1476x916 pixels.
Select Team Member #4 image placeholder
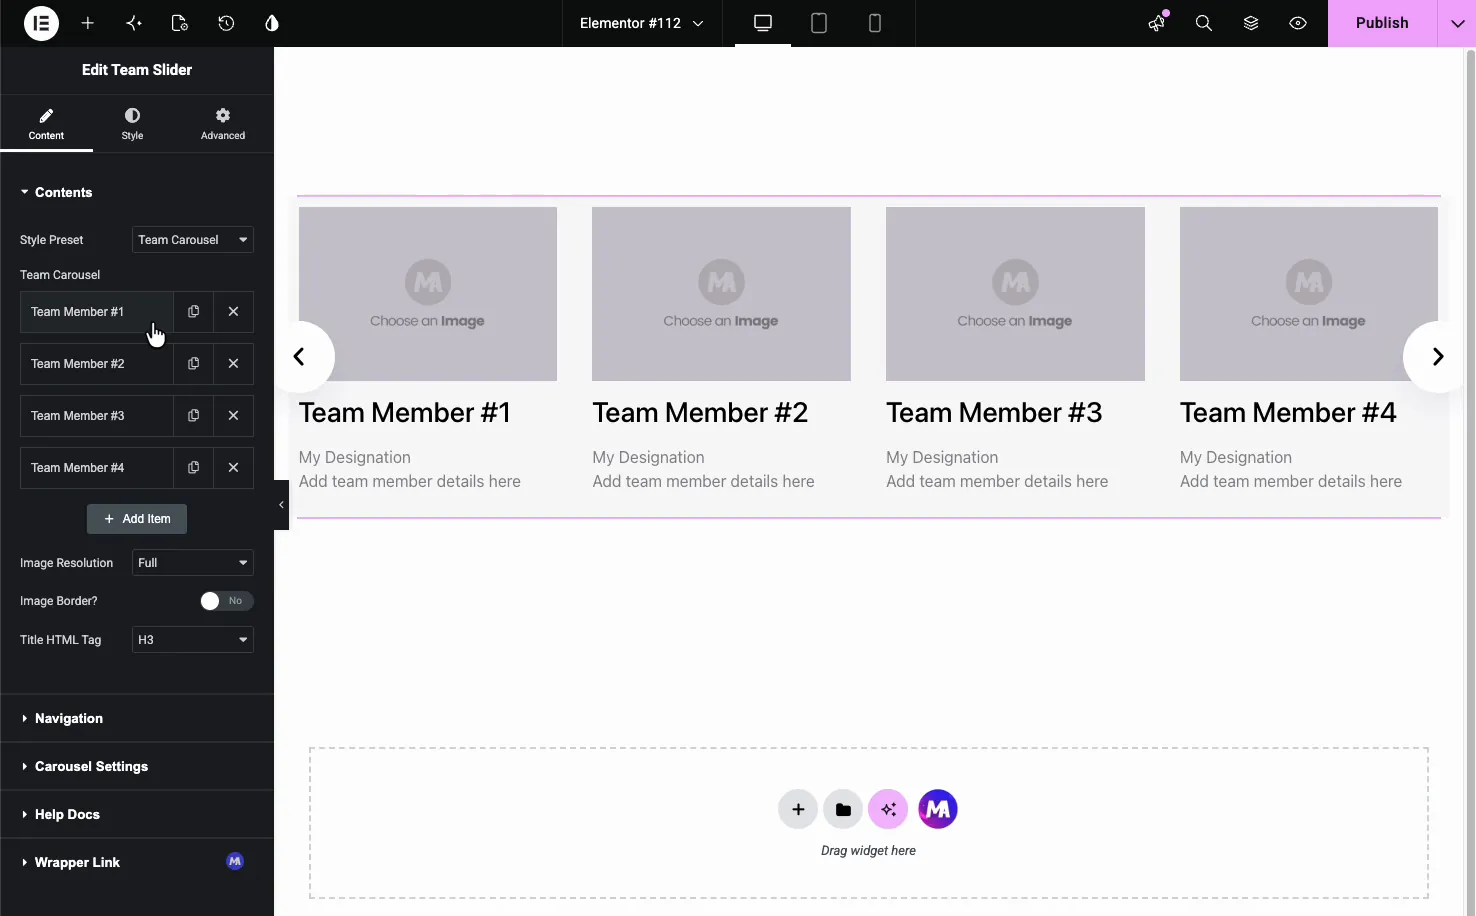[1309, 294]
